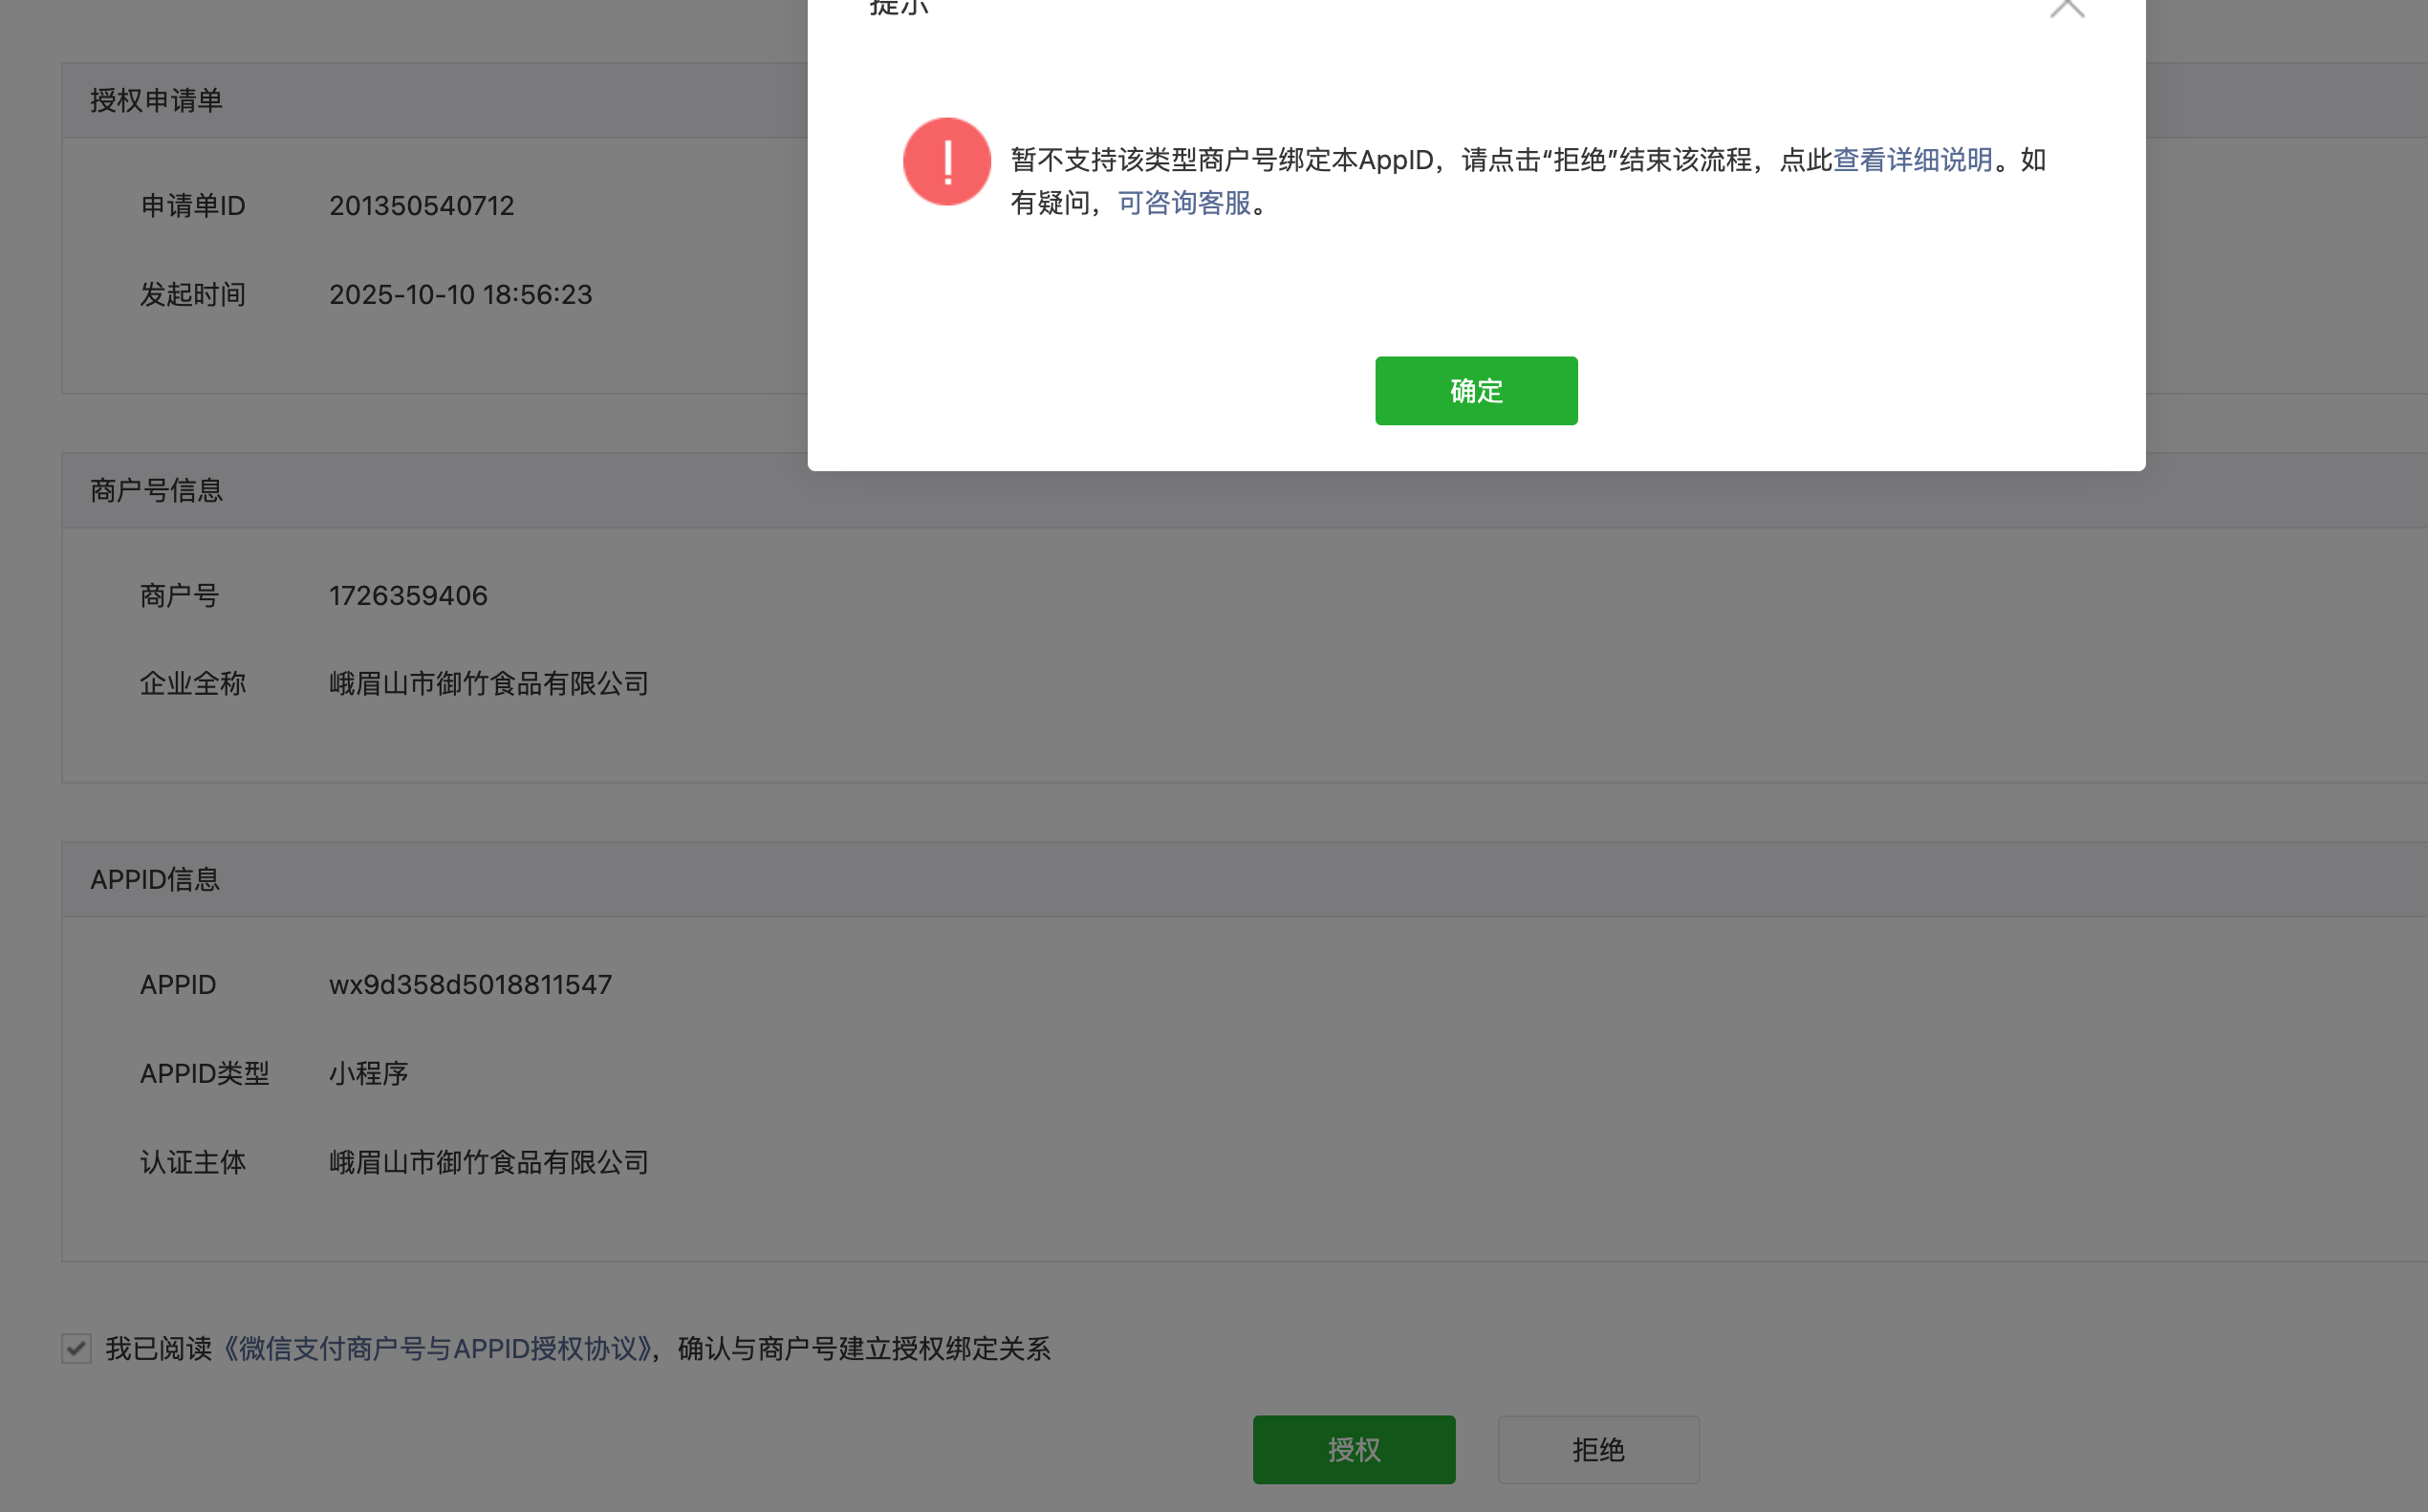This screenshot has height=1512, width=2428.
Task: Close the 提示 dialog with the X icon
Action: tap(2066, 8)
